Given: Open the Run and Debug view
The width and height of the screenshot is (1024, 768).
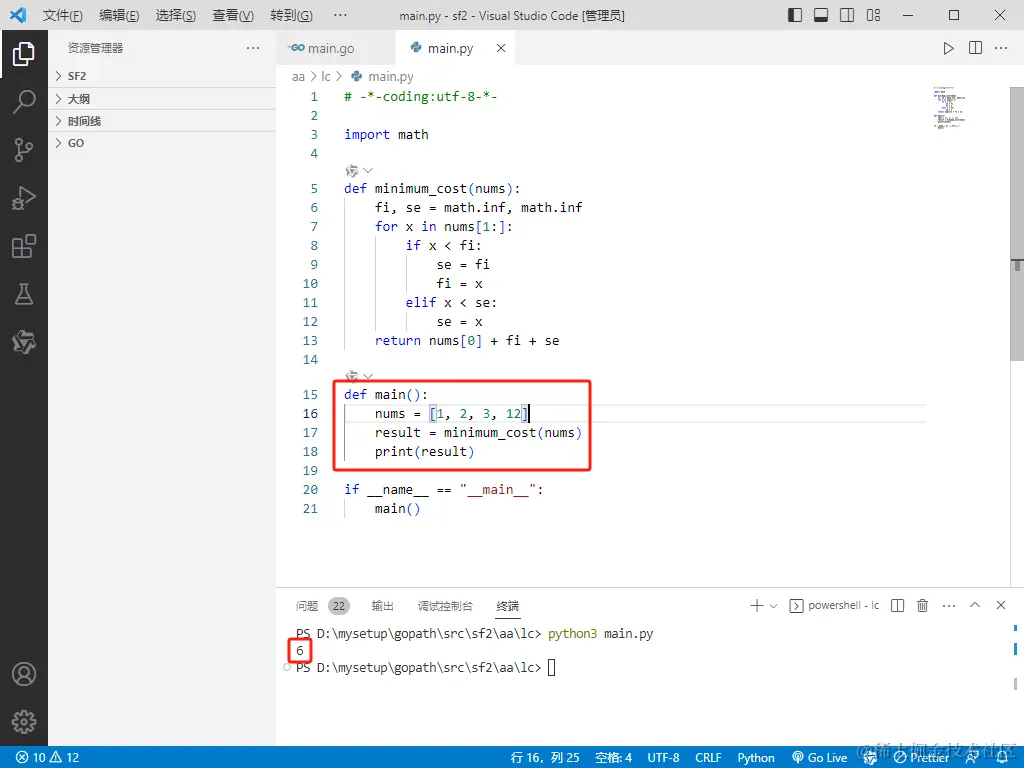Looking at the screenshot, I should pyautogui.click(x=24, y=198).
